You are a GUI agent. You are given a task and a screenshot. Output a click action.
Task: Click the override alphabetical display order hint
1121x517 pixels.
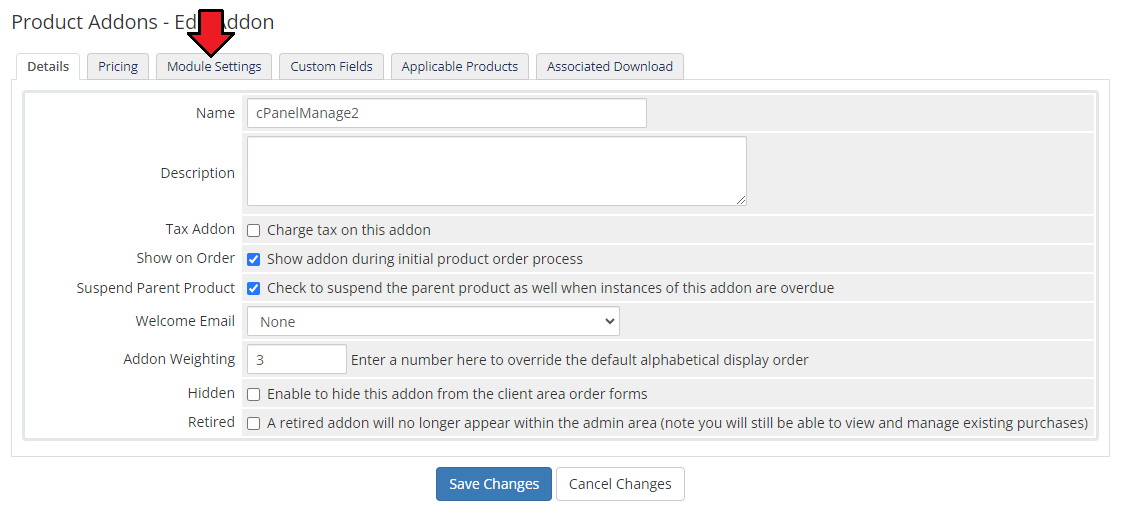pos(580,360)
